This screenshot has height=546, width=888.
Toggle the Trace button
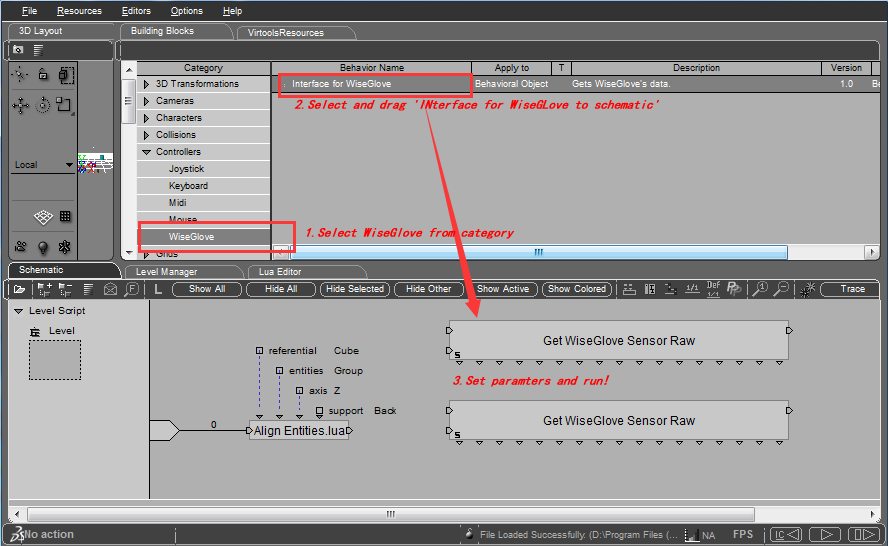click(x=852, y=289)
